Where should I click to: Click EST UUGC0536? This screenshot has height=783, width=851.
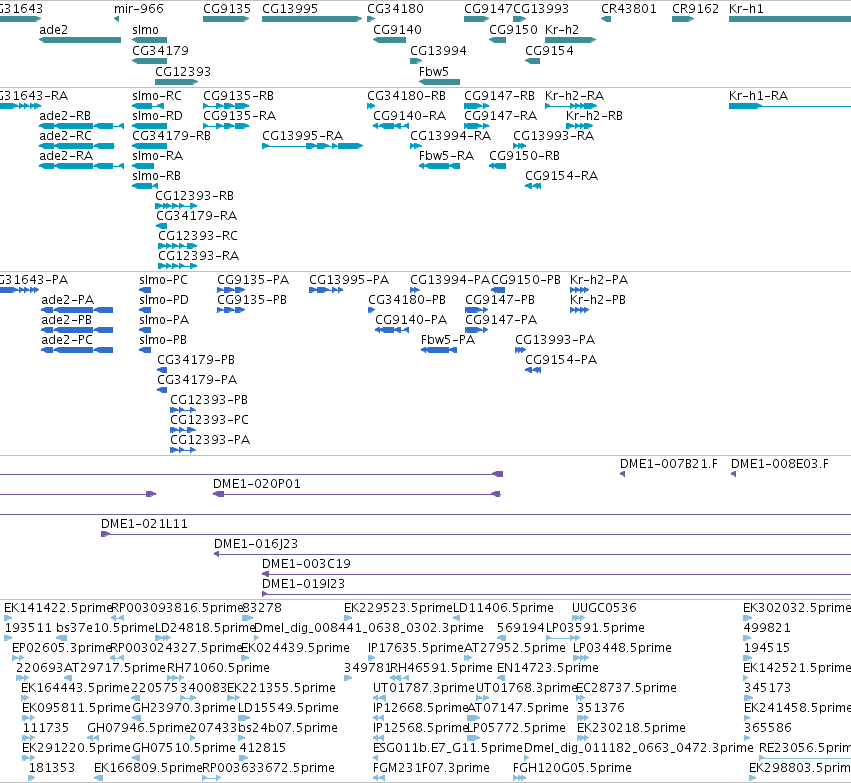coord(604,608)
